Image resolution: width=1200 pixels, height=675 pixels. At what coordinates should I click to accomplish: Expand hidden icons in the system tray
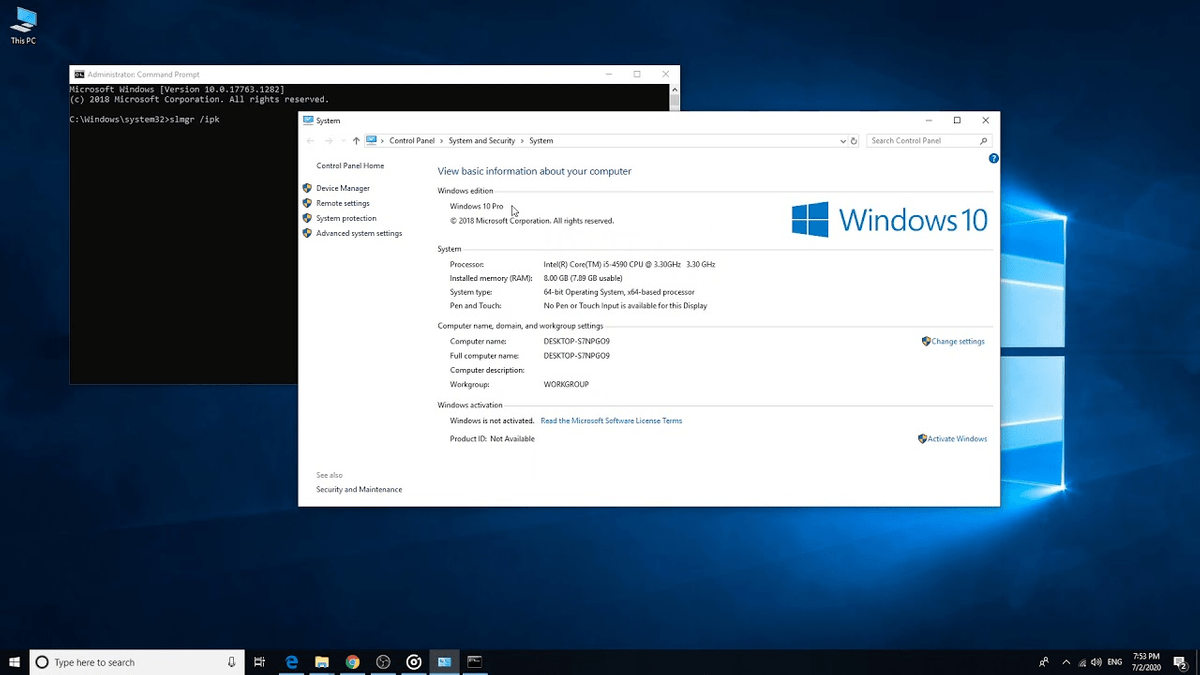click(x=1066, y=661)
